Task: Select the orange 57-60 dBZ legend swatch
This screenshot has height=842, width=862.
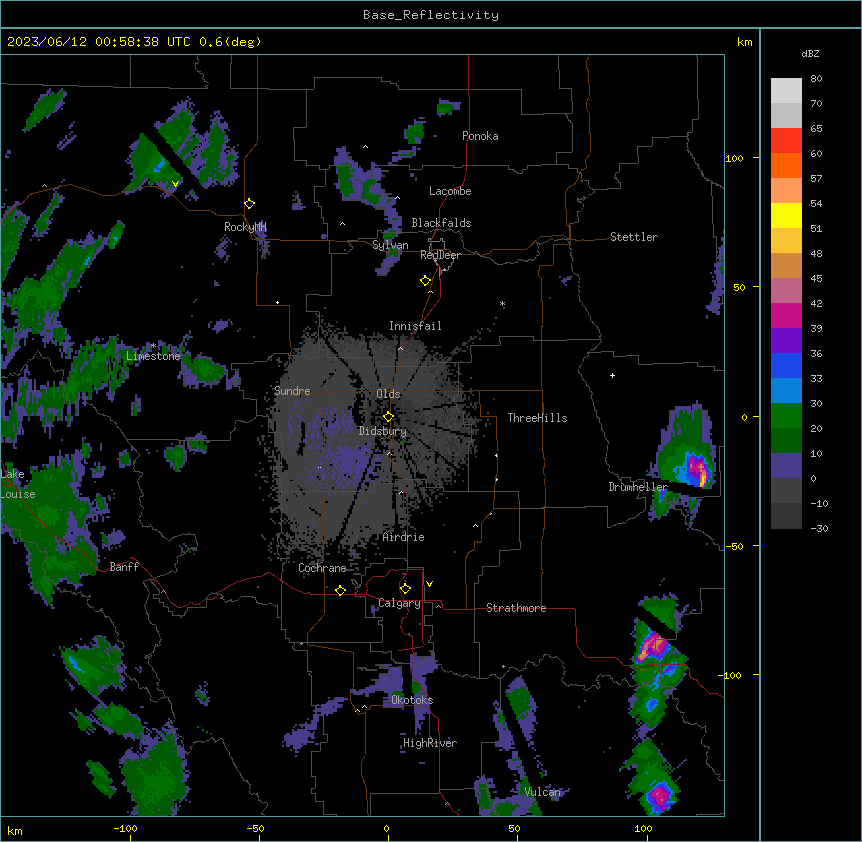Action: 786,165
